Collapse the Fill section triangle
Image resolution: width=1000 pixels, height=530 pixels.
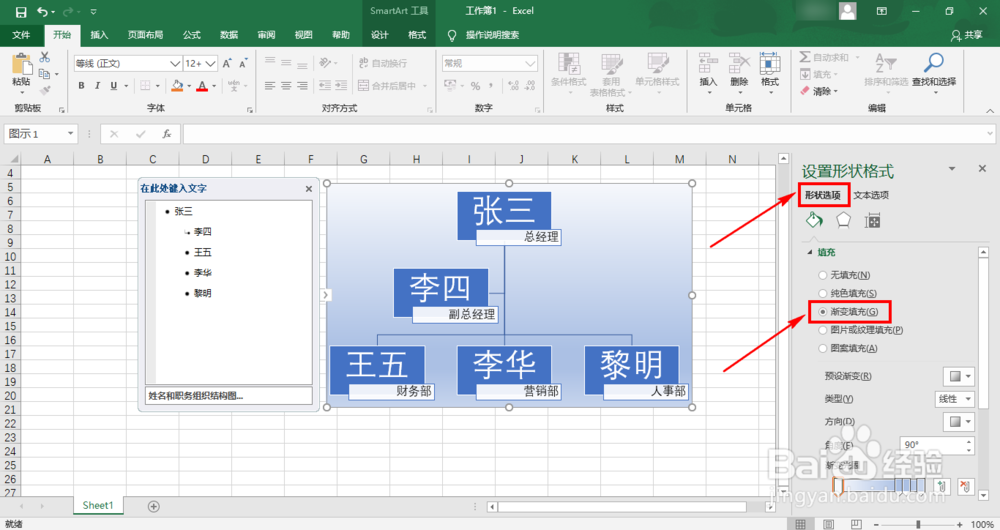(810, 253)
